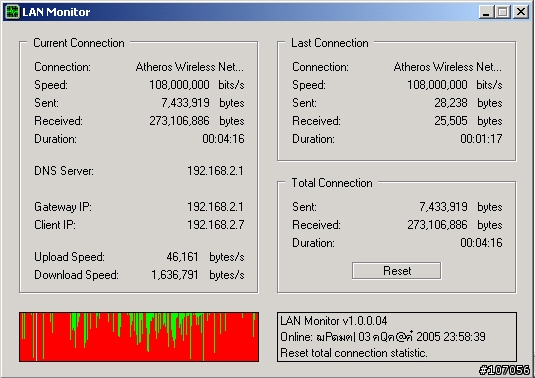Click Last Connection speed value 108,000,000

437,85
